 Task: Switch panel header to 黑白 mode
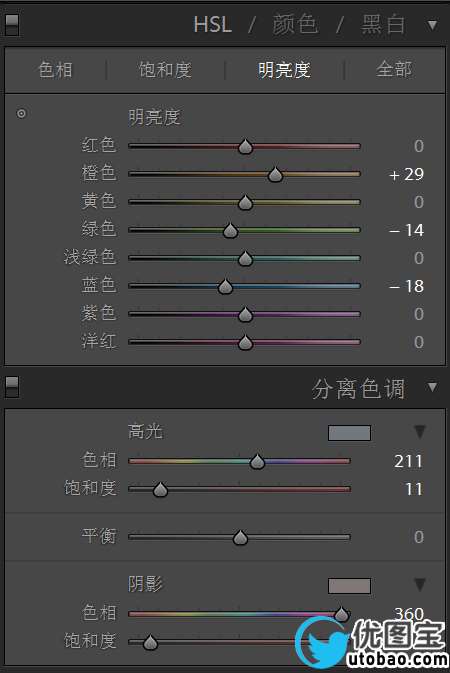point(383,24)
